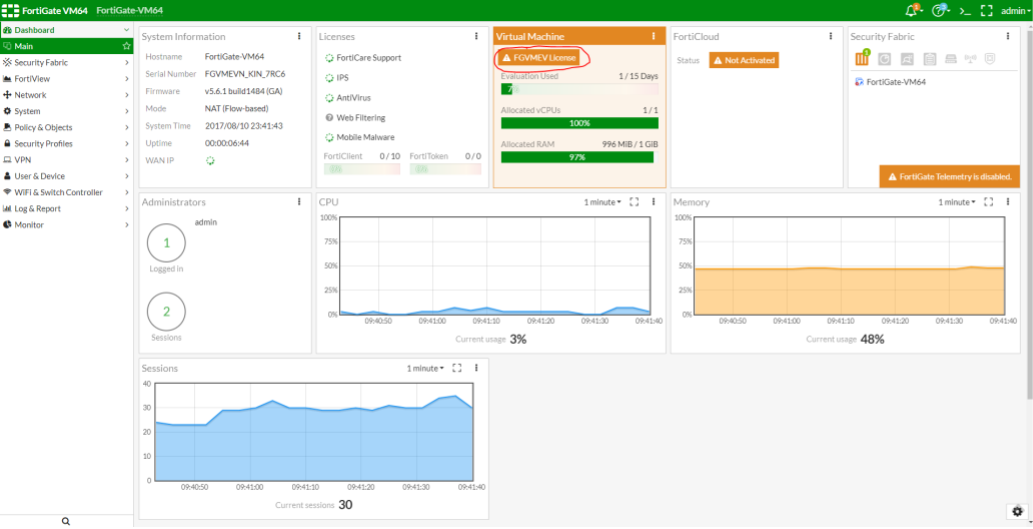Expand CPU widget to full screen
This screenshot has height=529, width=1033.
[x=634, y=202]
